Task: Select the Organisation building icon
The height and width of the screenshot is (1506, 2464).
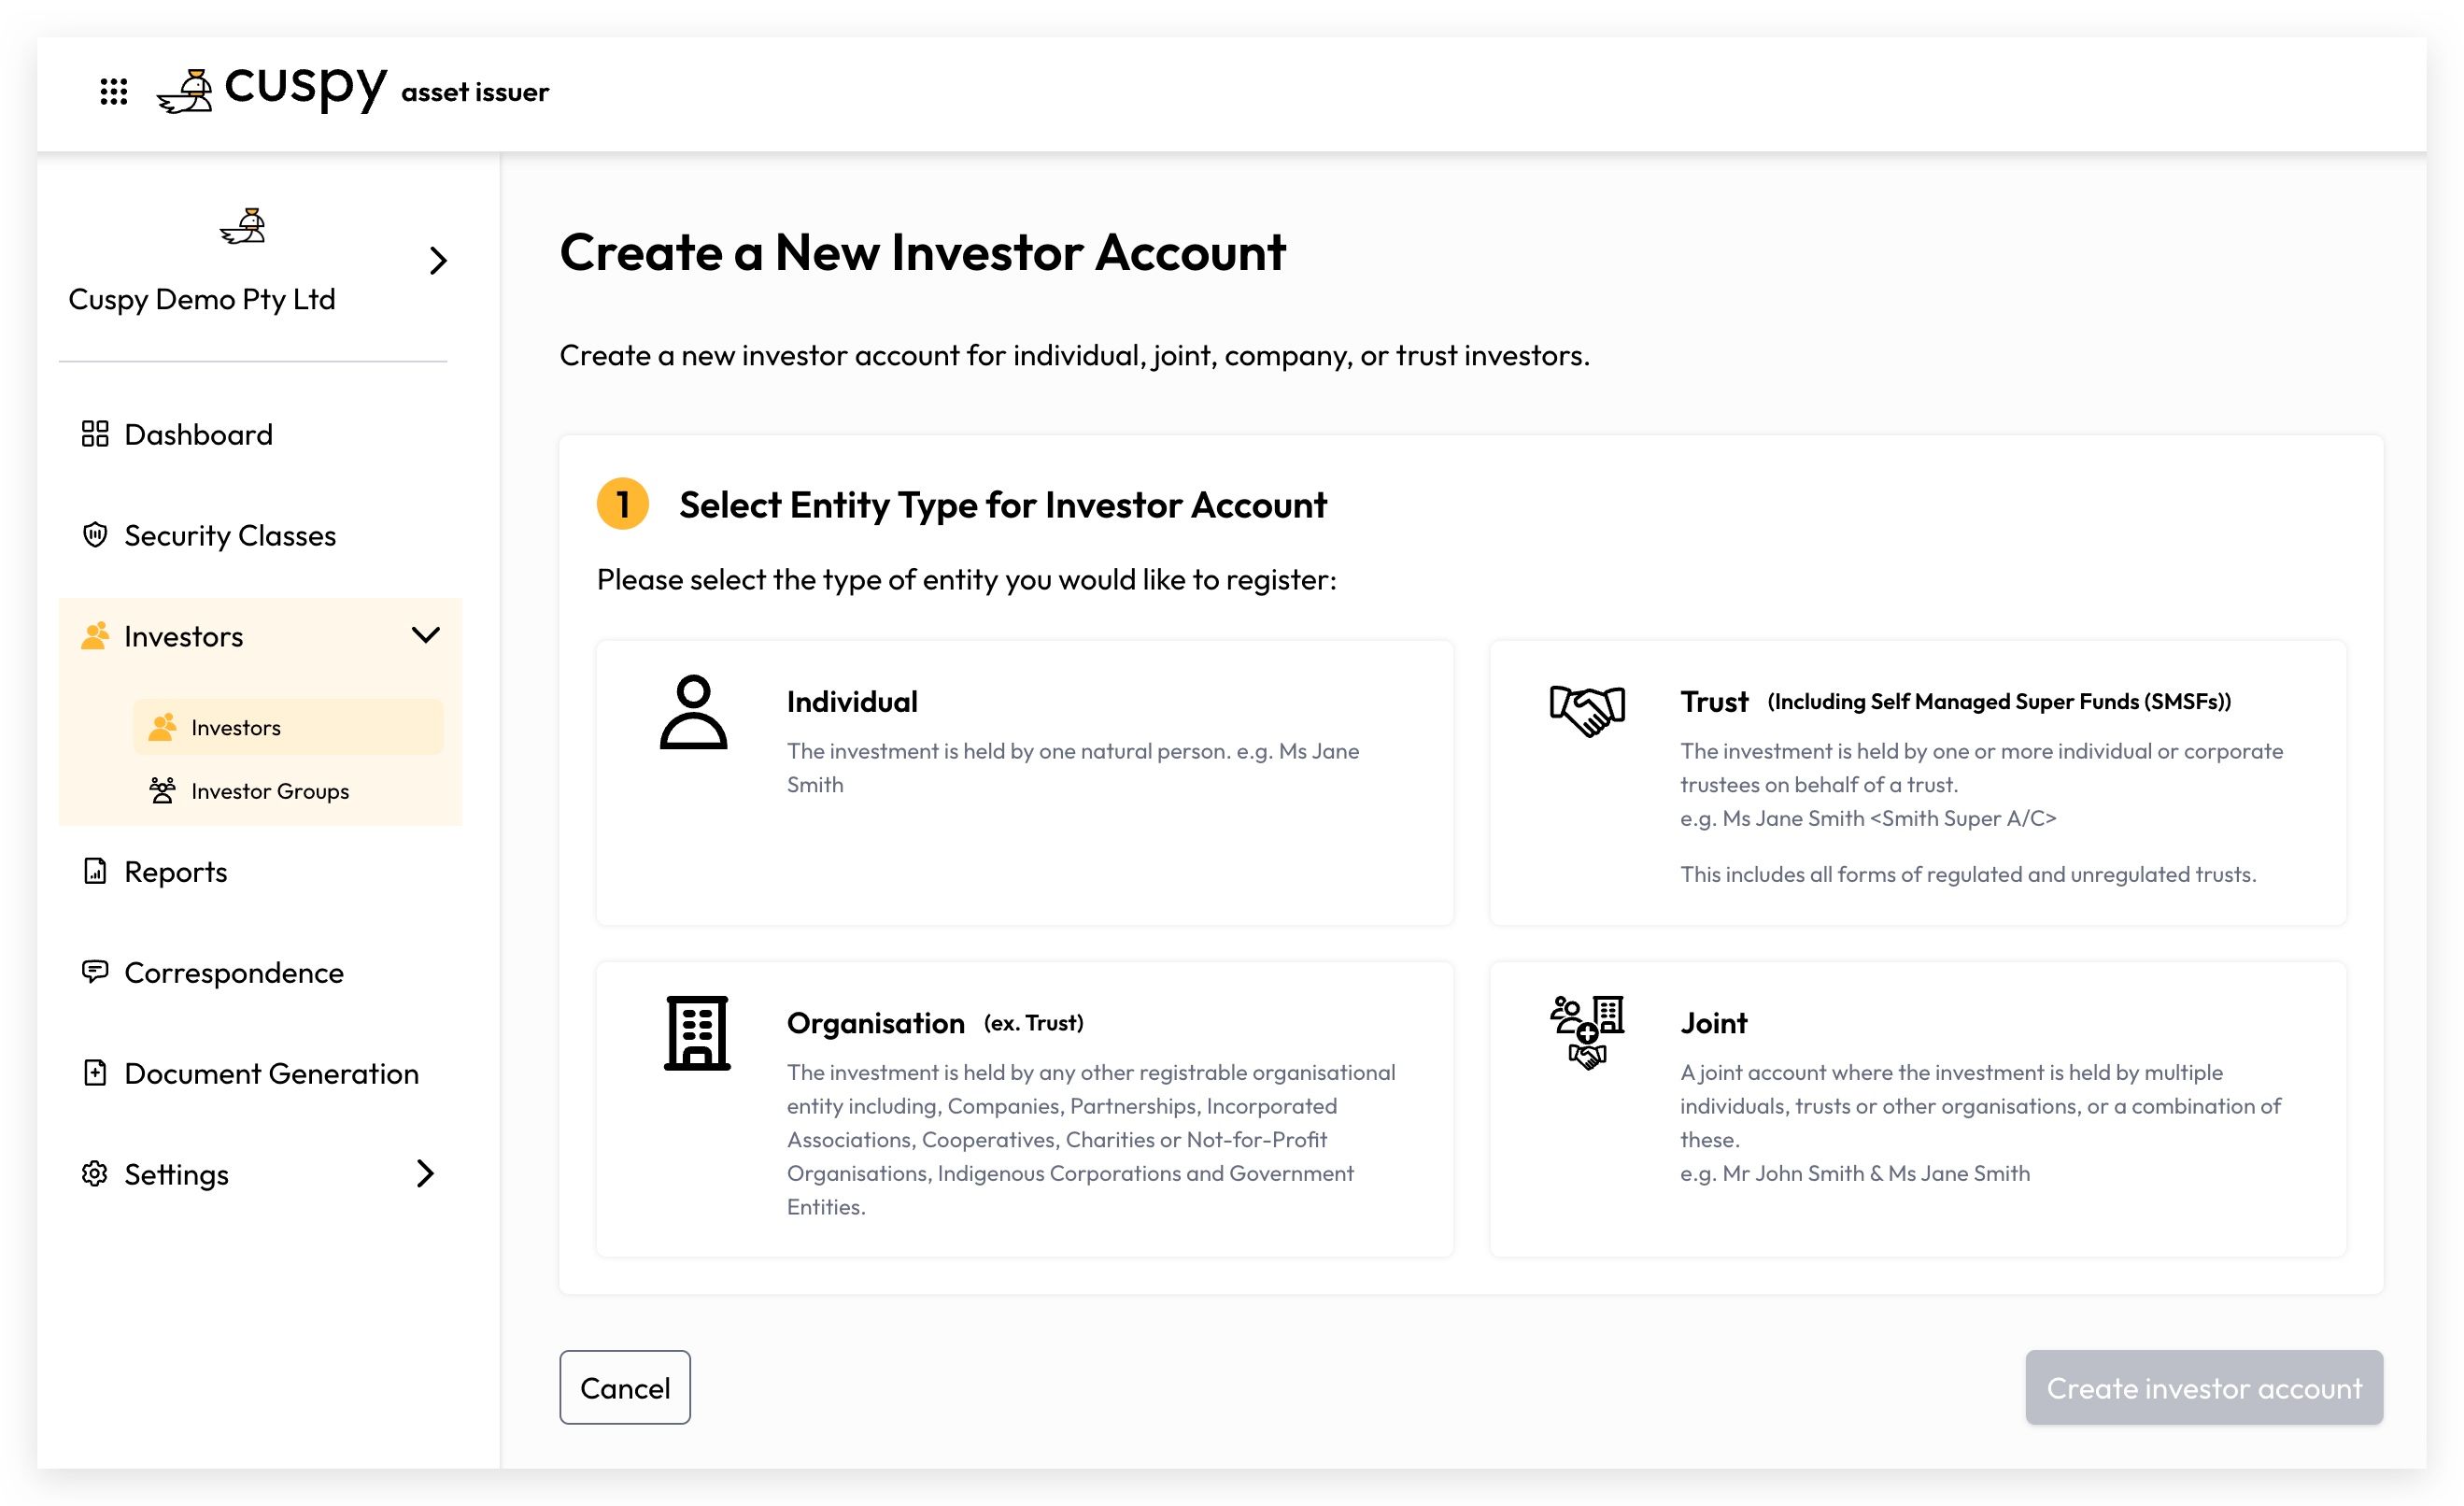Action: click(697, 1033)
